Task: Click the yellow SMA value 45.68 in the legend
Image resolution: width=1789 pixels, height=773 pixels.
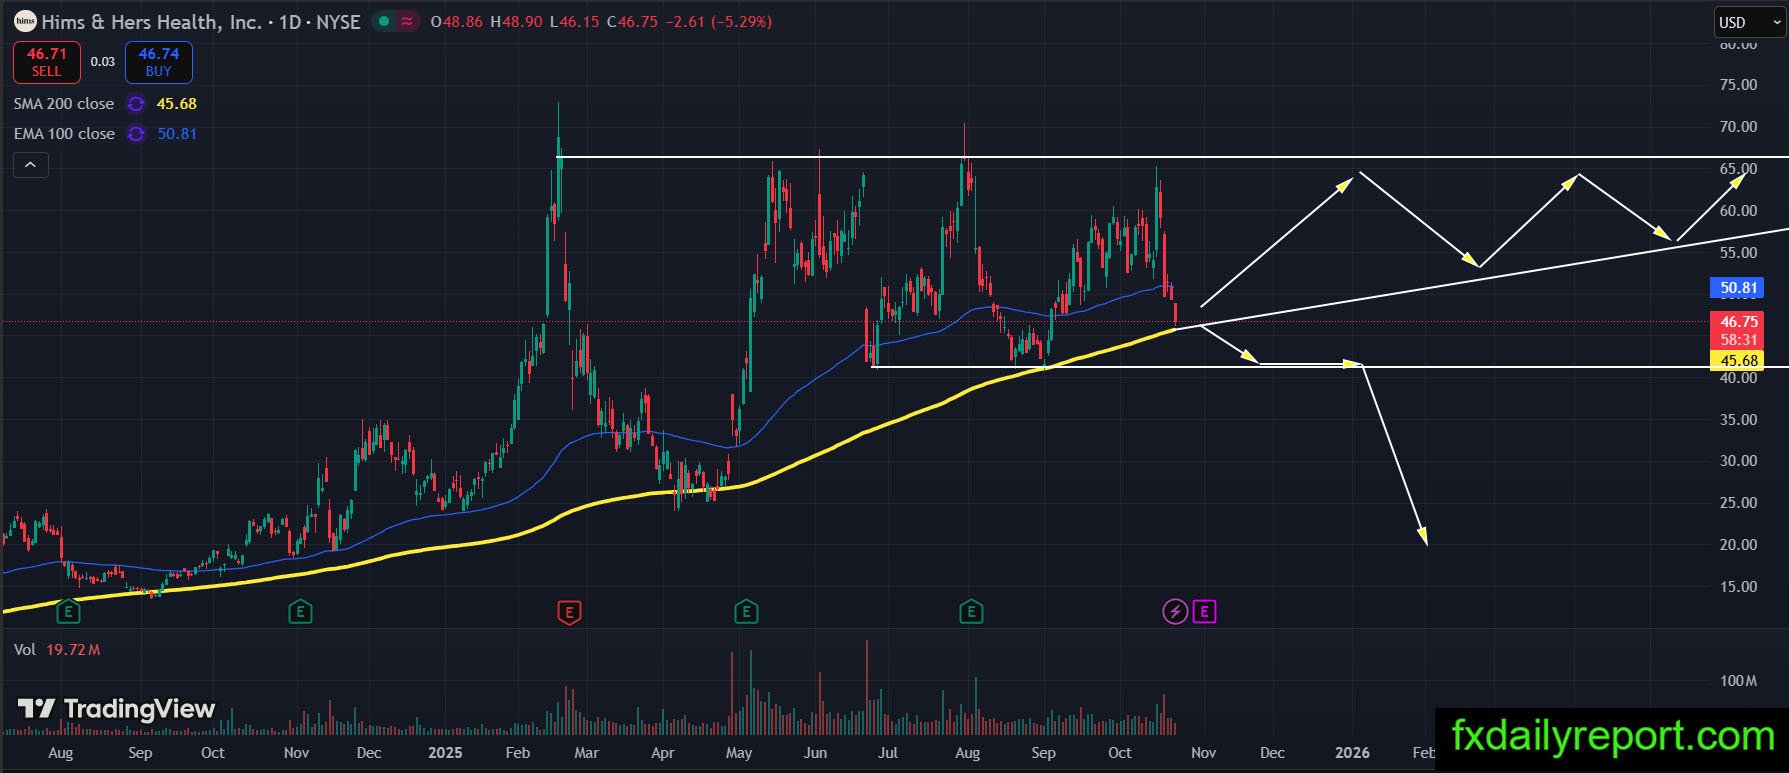Action: [177, 104]
